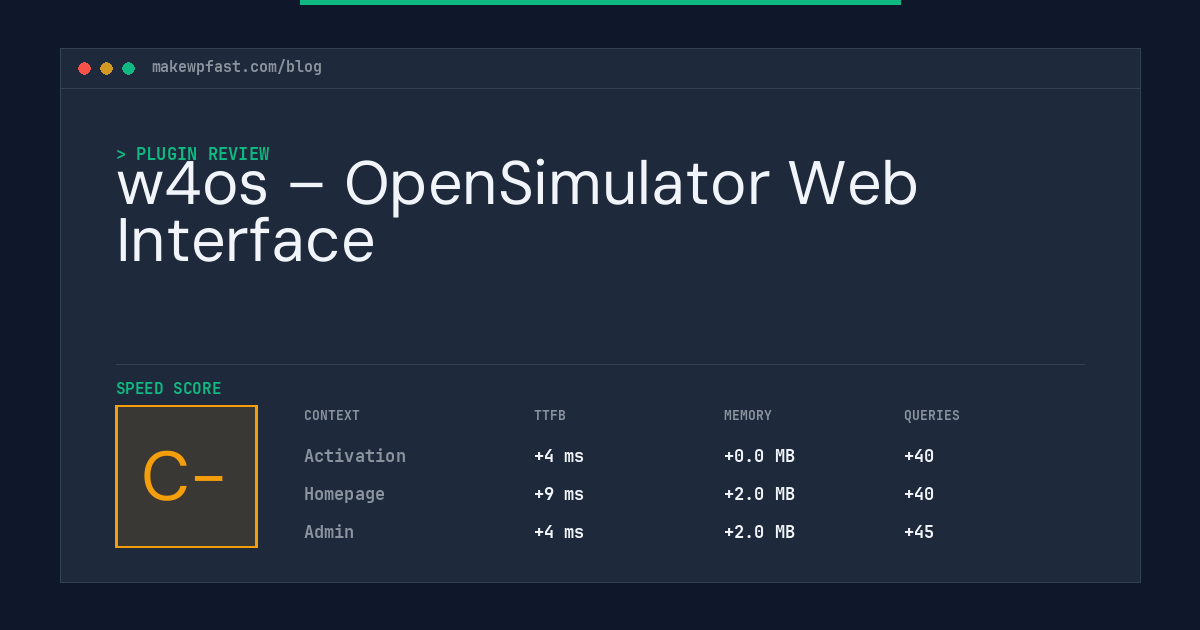Click the C- grade badge
Viewport: 1200px width, 630px height.
(186, 476)
